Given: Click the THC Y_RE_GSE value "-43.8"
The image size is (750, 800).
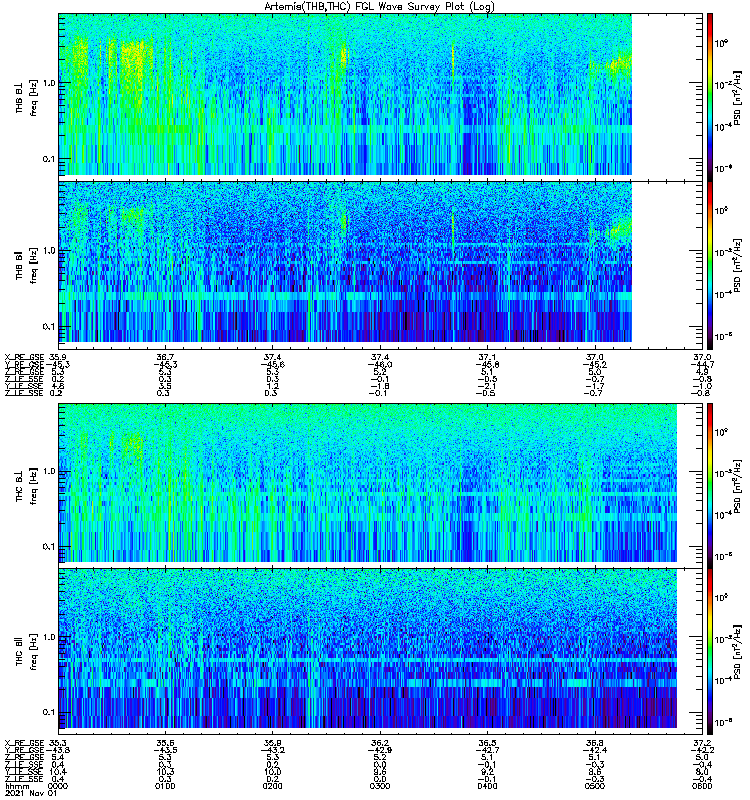Looking at the screenshot, I should (58, 750).
